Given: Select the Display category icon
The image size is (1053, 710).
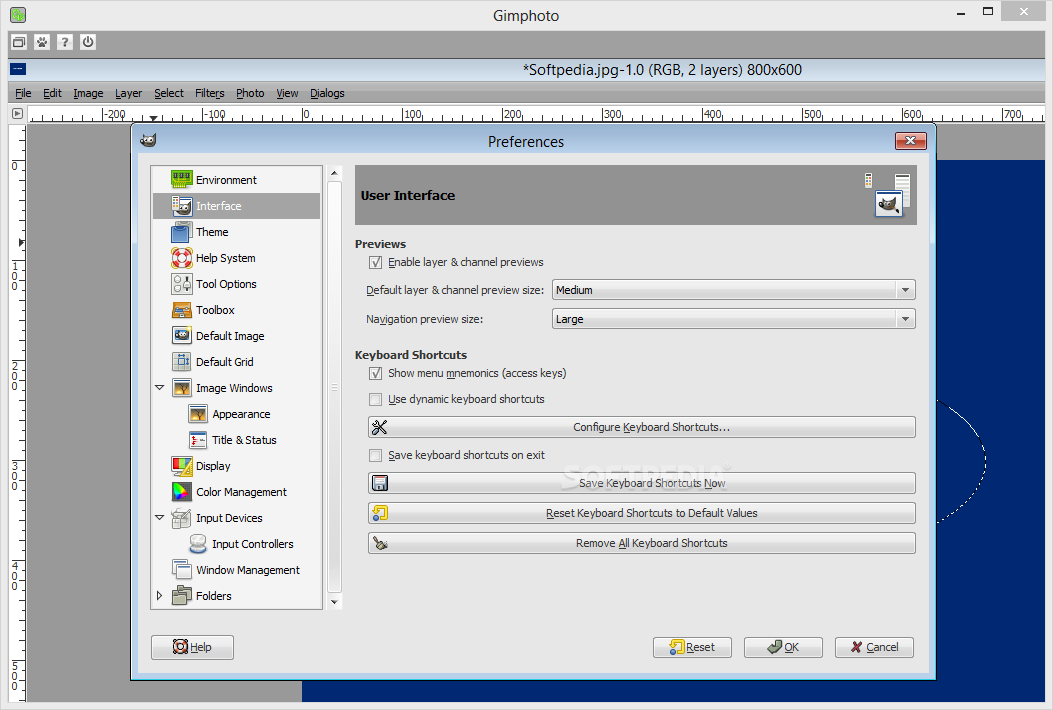Looking at the screenshot, I should (x=182, y=465).
